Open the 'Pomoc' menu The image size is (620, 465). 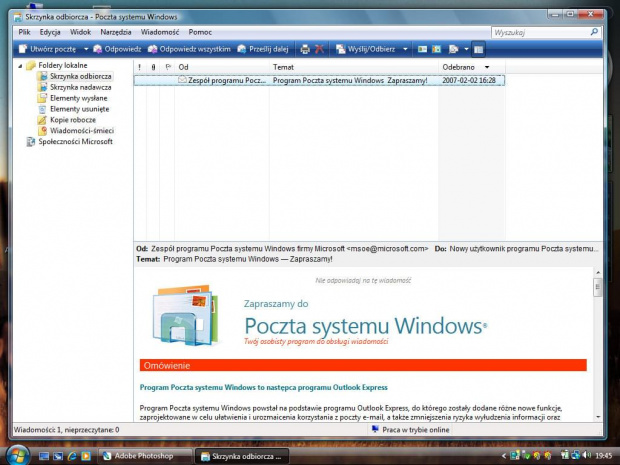coord(200,32)
